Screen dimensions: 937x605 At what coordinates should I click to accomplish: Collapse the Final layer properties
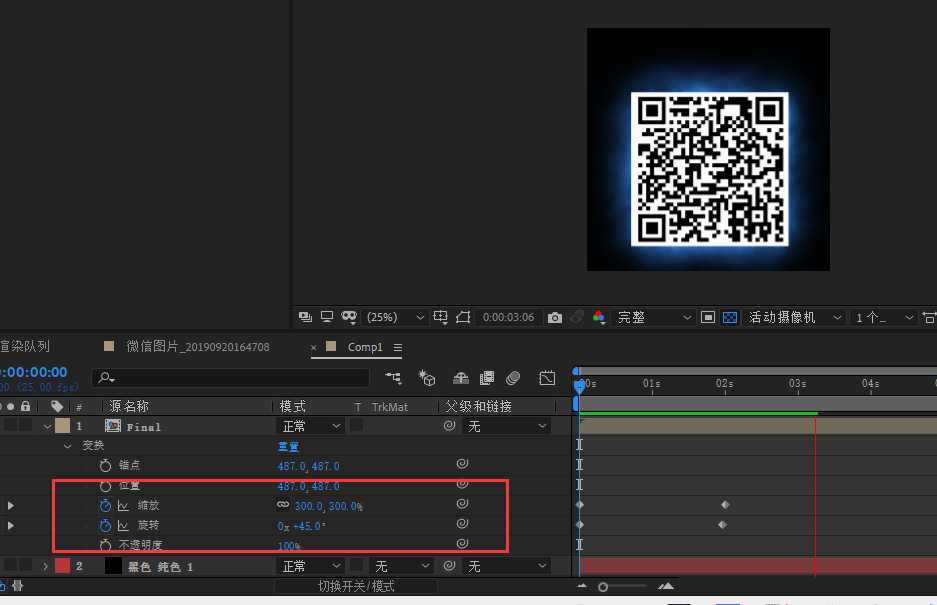47,426
